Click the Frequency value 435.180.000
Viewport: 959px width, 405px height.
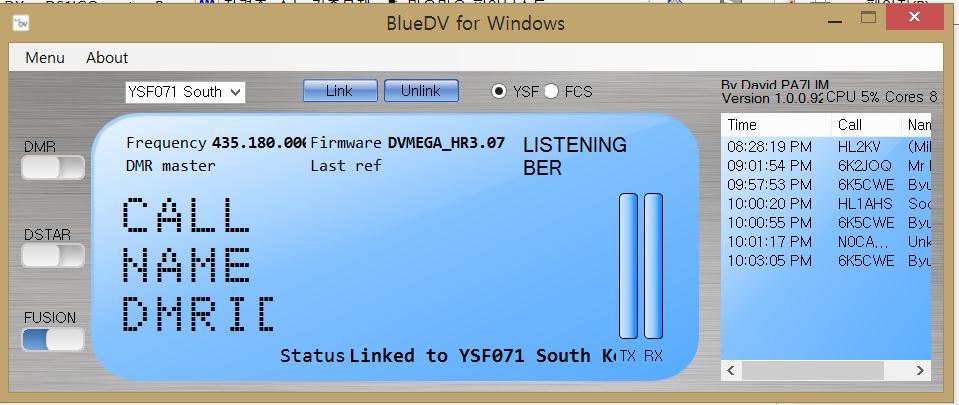point(259,143)
